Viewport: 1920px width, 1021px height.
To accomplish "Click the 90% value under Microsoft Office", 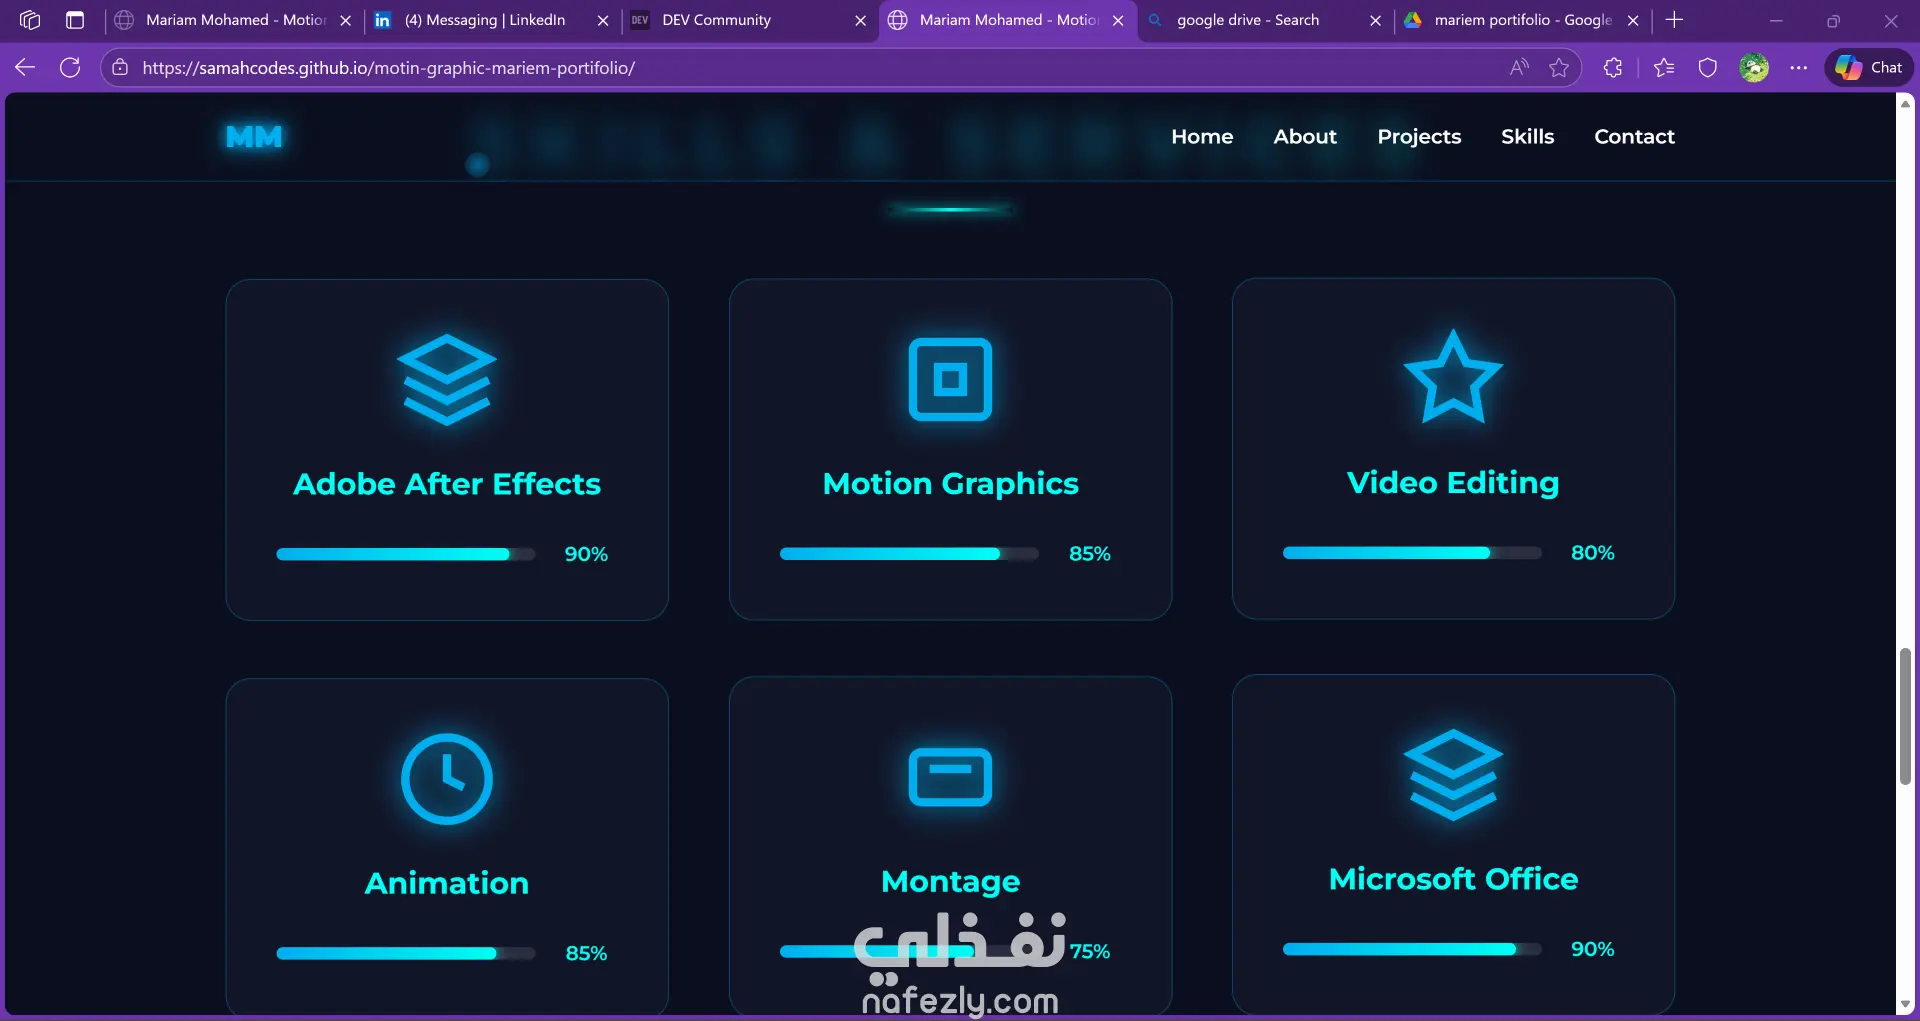I will 1593,949.
